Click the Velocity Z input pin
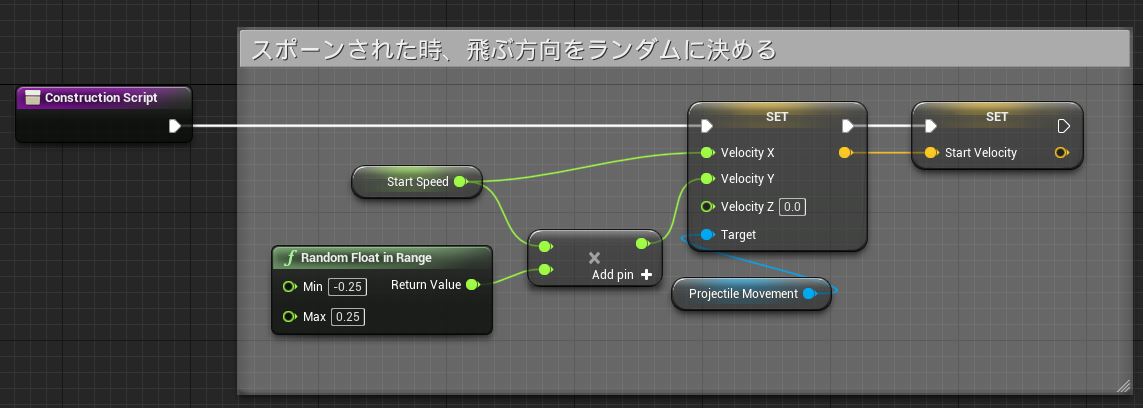The width and height of the screenshot is (1143, 408). click(x=706, y=207)
